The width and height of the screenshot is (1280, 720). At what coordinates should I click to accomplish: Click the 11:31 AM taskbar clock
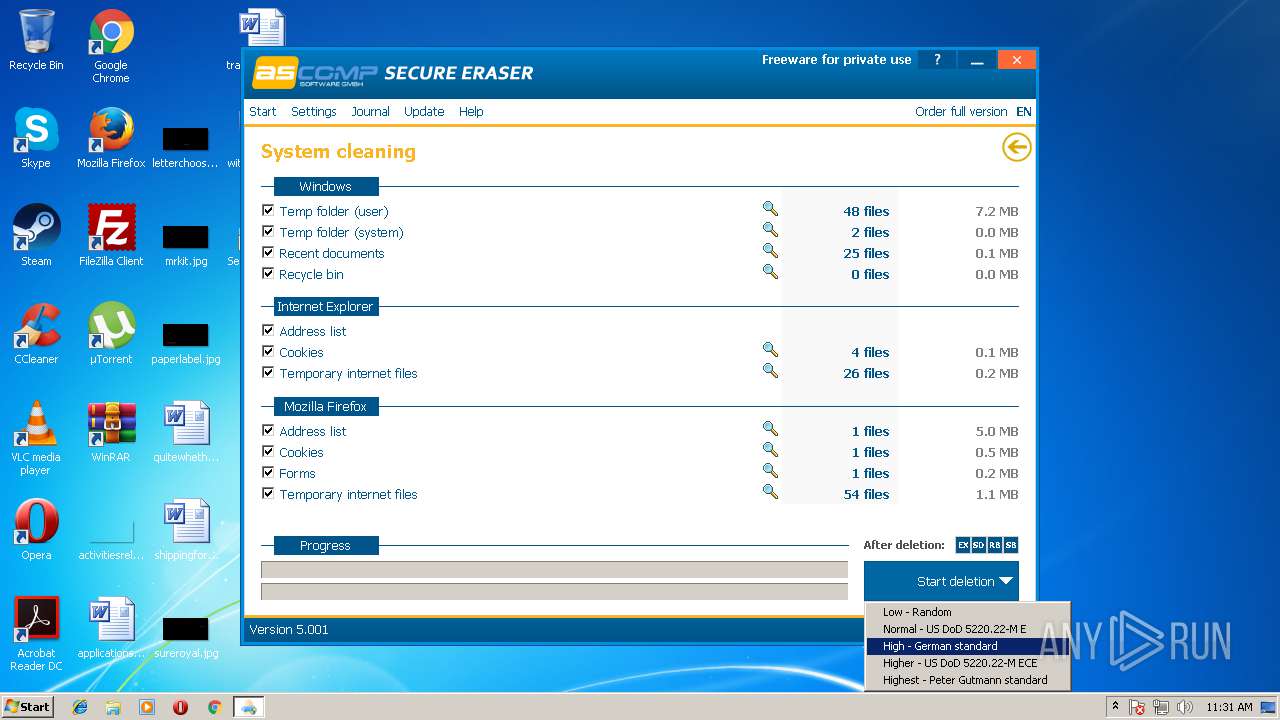coord(1229,707)
